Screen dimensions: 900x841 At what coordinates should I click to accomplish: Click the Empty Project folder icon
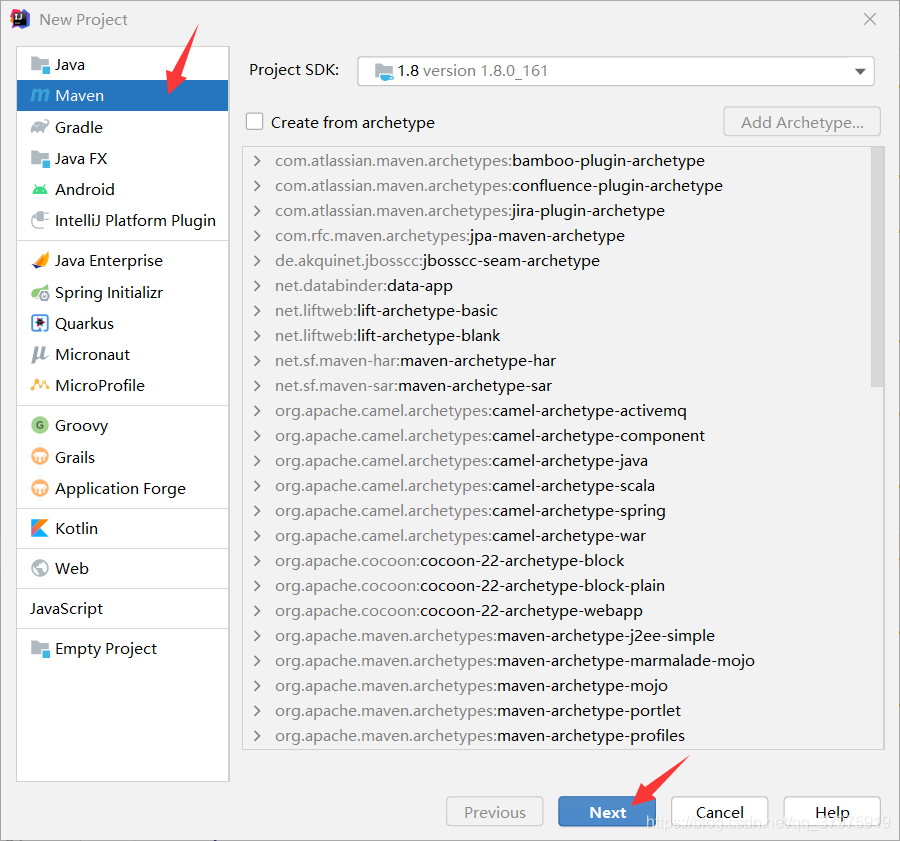[x=40, y=649]
